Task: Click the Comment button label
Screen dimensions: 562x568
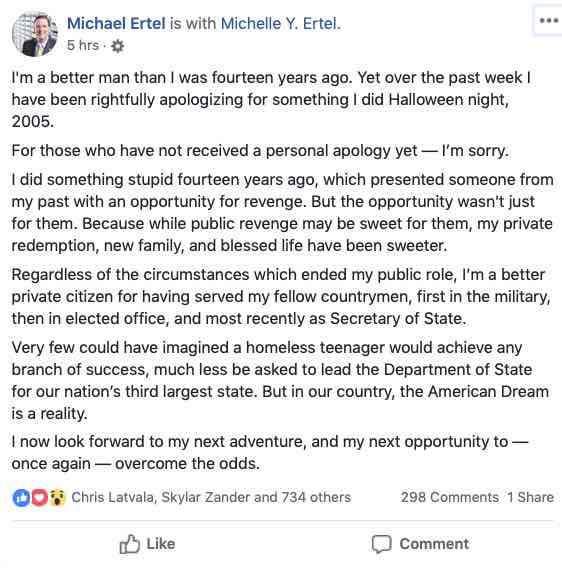Action: coord(434,544)
